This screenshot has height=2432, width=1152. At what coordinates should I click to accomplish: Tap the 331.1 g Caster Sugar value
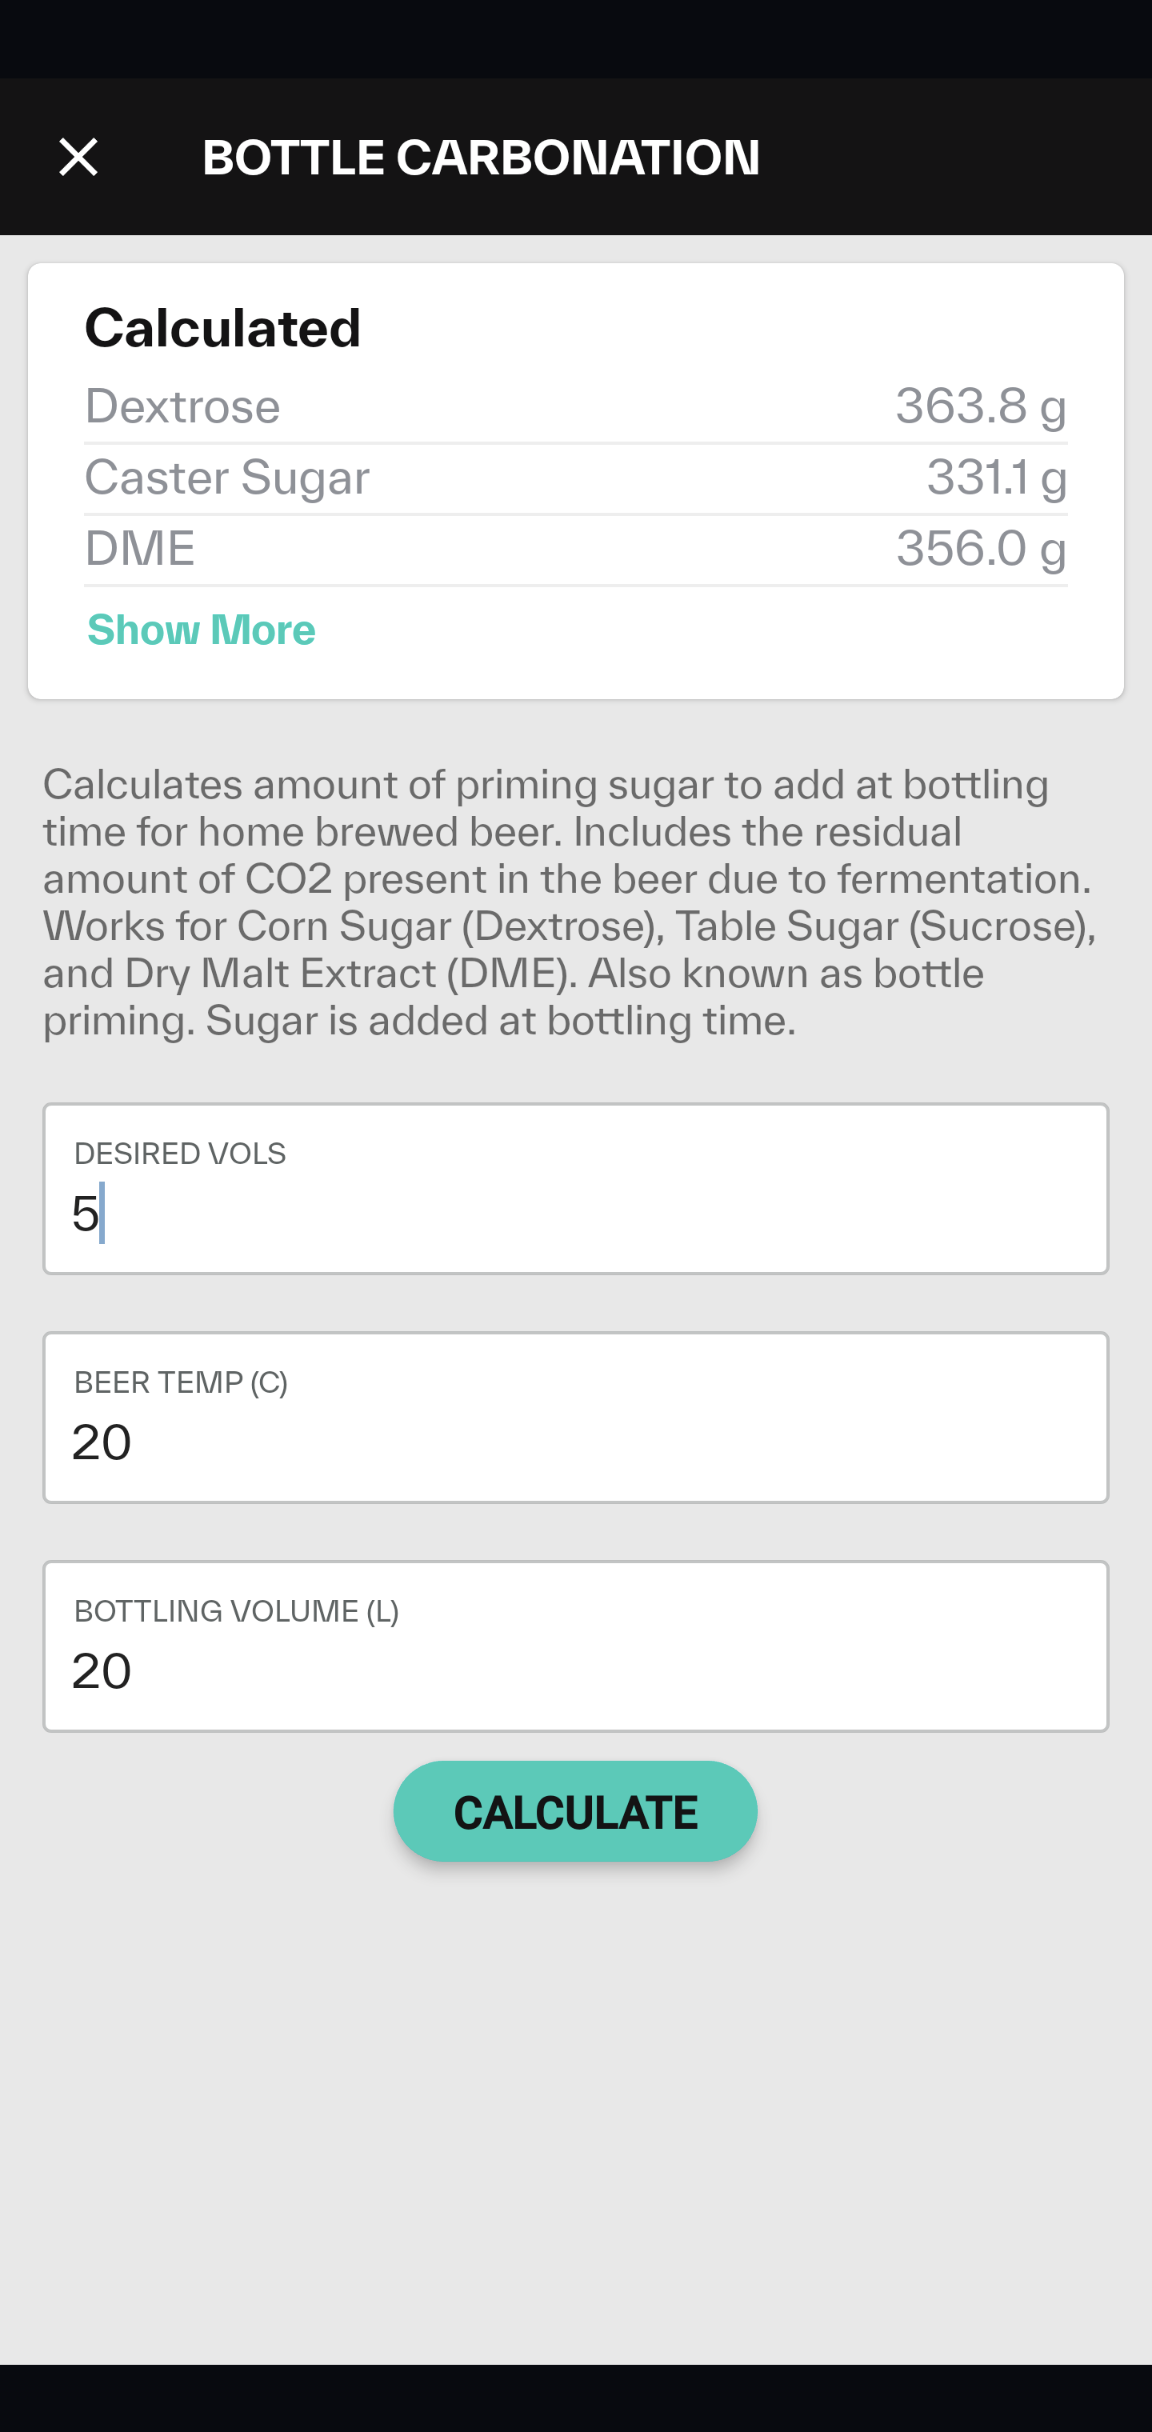pos(996,478)
